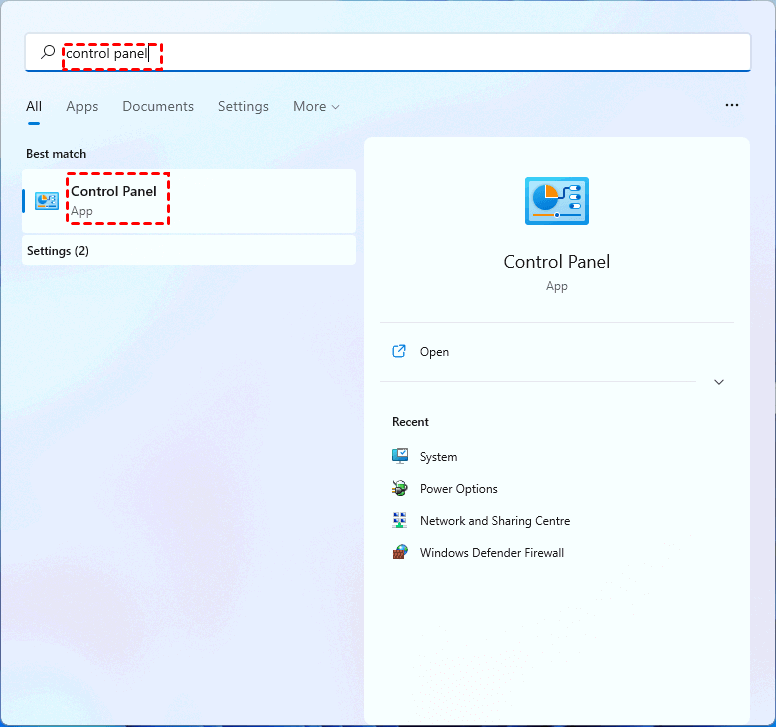Open the System recent entry

(x=438, y=457)
